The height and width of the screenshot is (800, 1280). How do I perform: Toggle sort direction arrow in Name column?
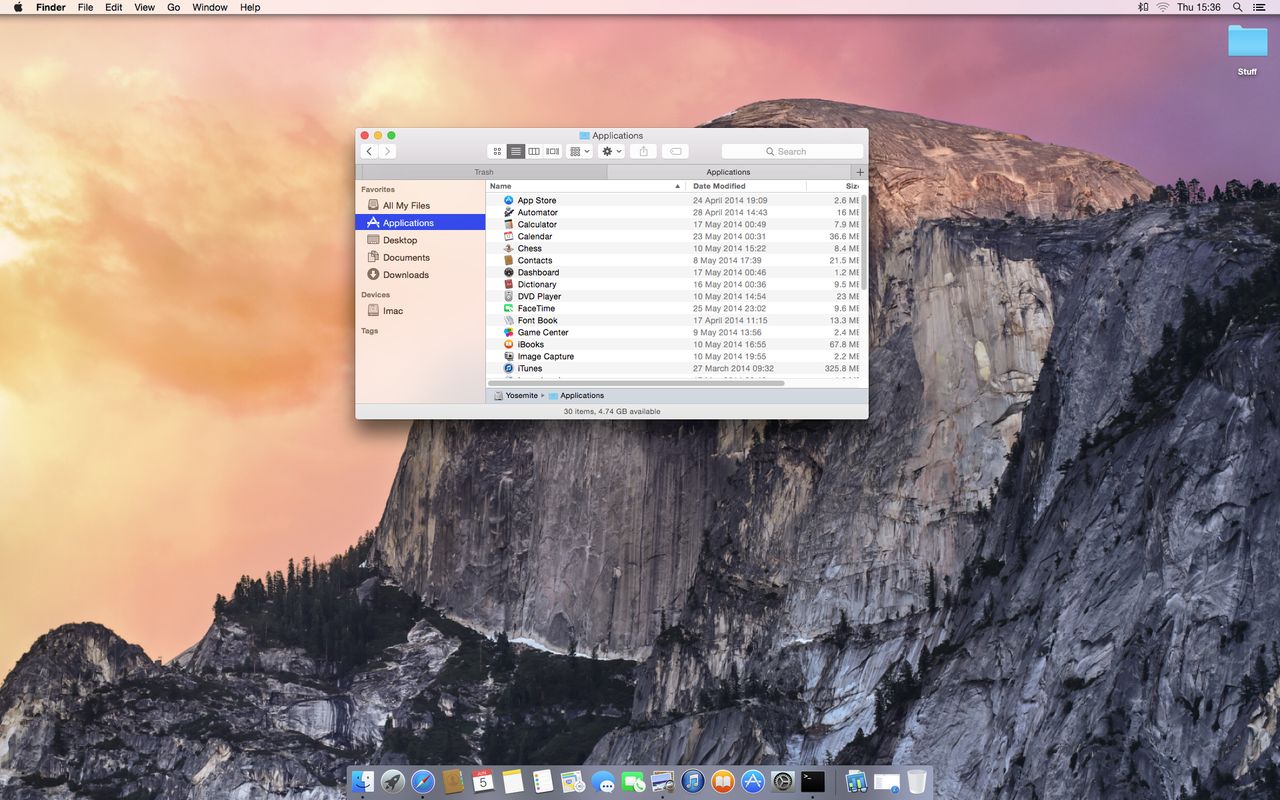click(677, 186)
